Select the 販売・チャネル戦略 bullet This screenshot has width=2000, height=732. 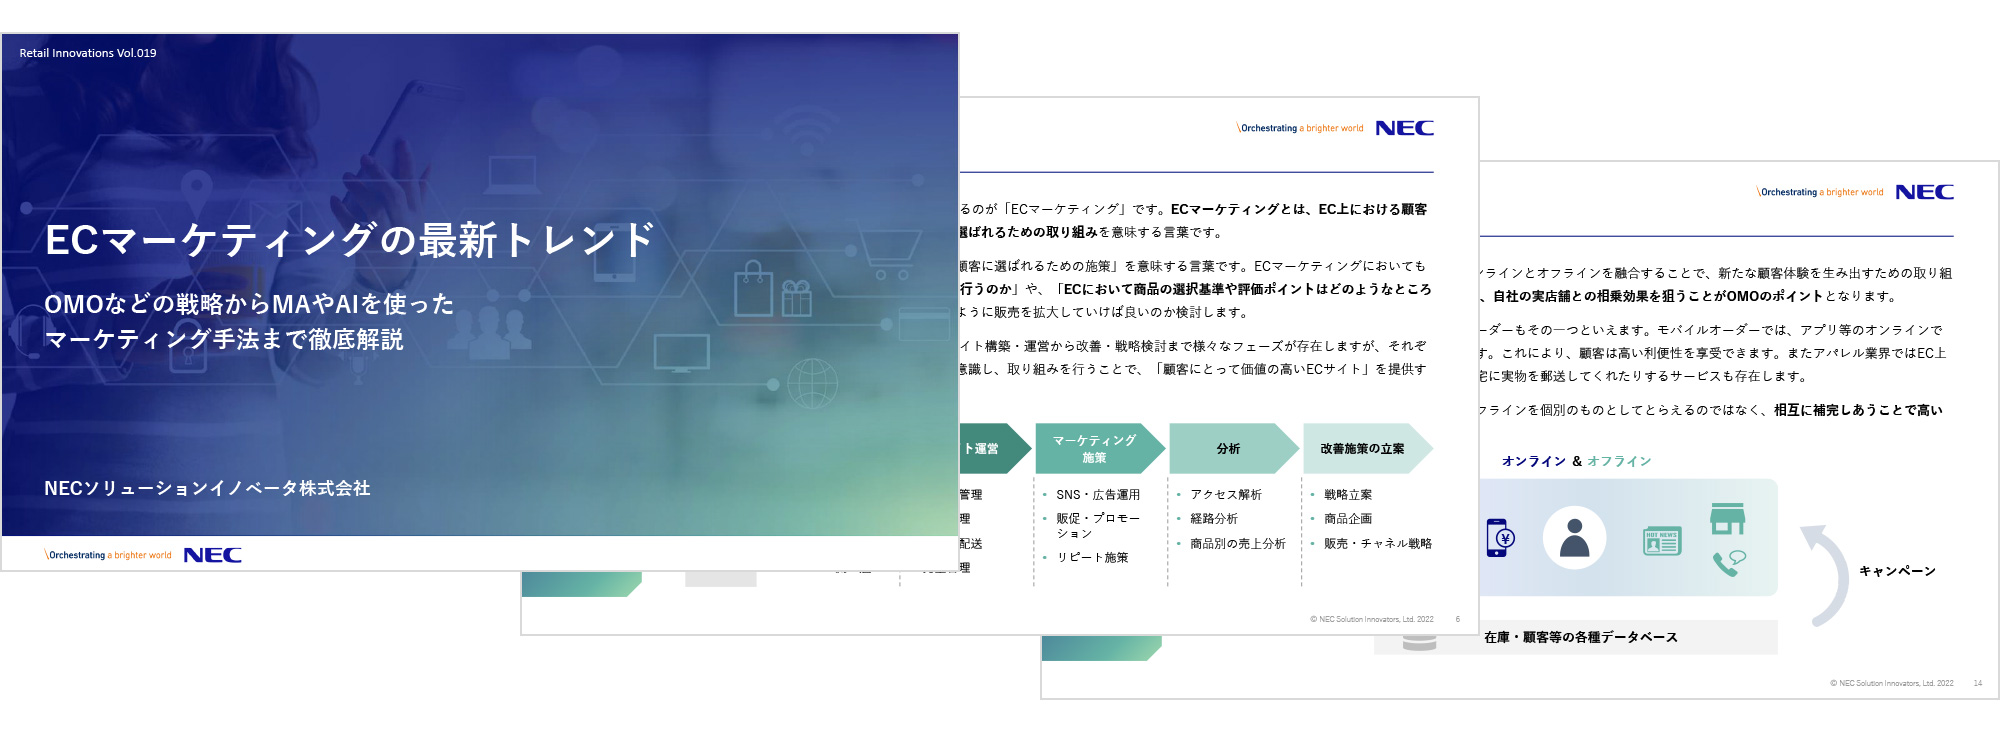pyautogui.click(x=1378, y=544)
